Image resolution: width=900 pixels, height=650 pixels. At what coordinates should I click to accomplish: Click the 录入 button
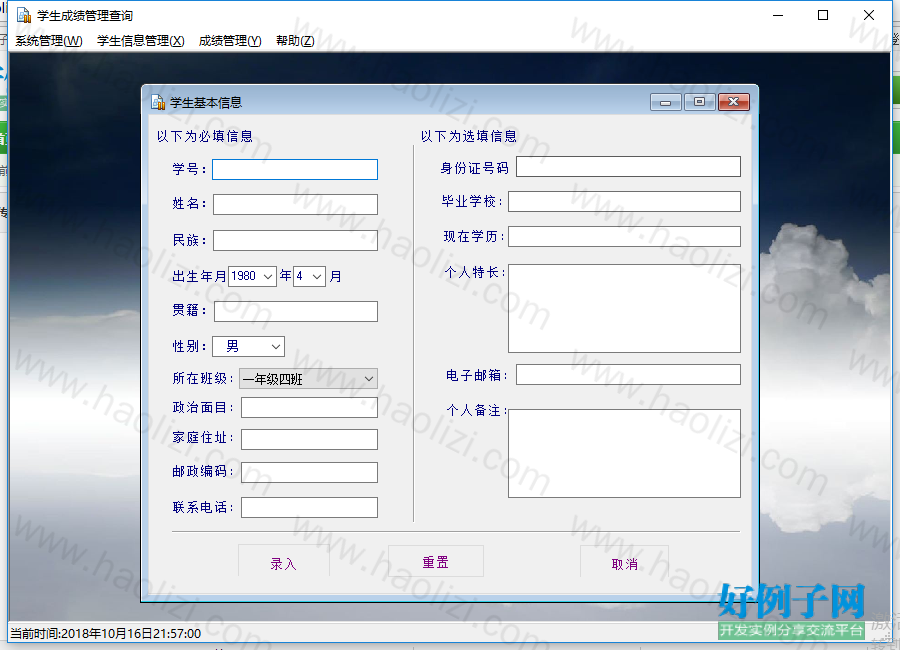pyautogui.click(x=284, y=563)
